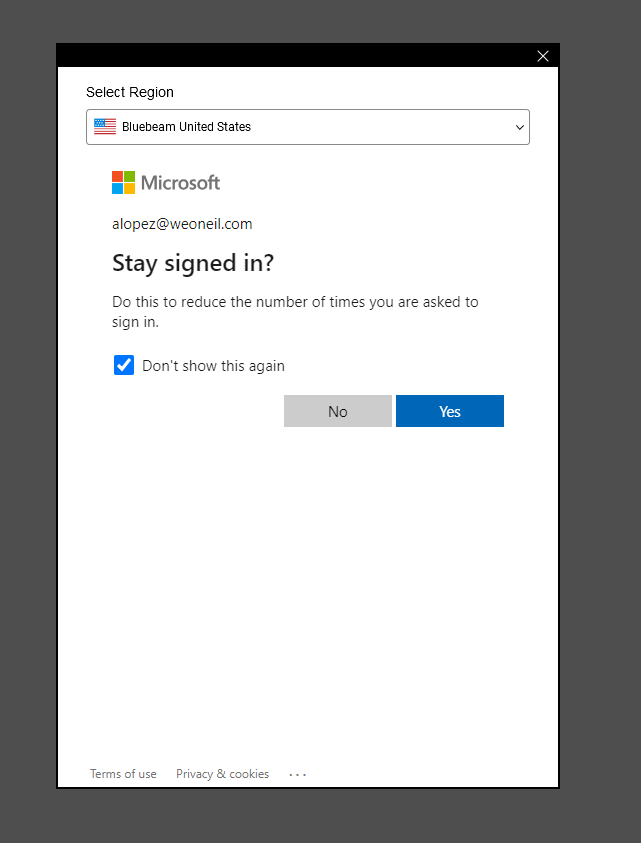
Task: Click the Stay signed in? heading
Action: point(193,263)
